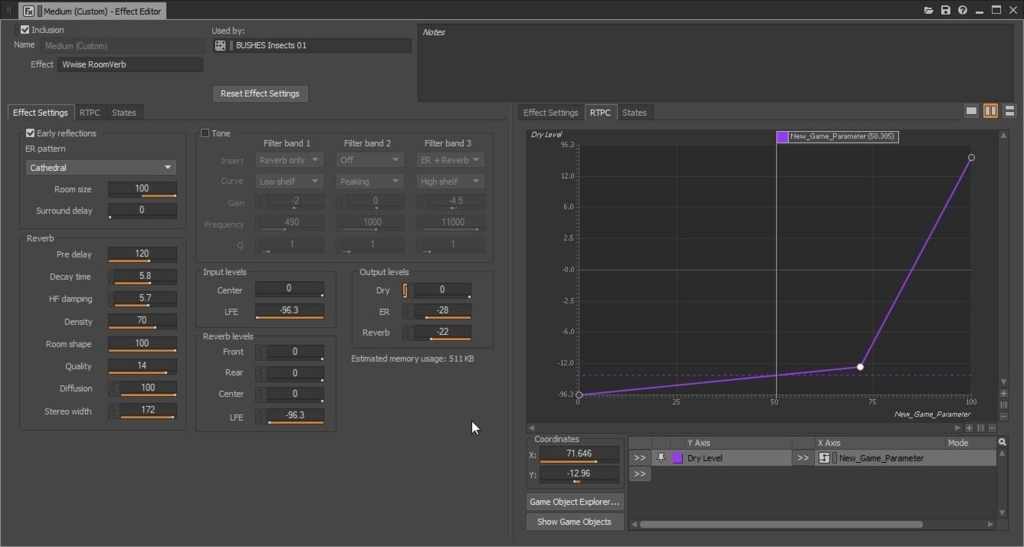Image resolution: width=1024 pixels, height=547 pixels.
Task: Select right panel Effect Settings tab
Action: click(551, 112)
